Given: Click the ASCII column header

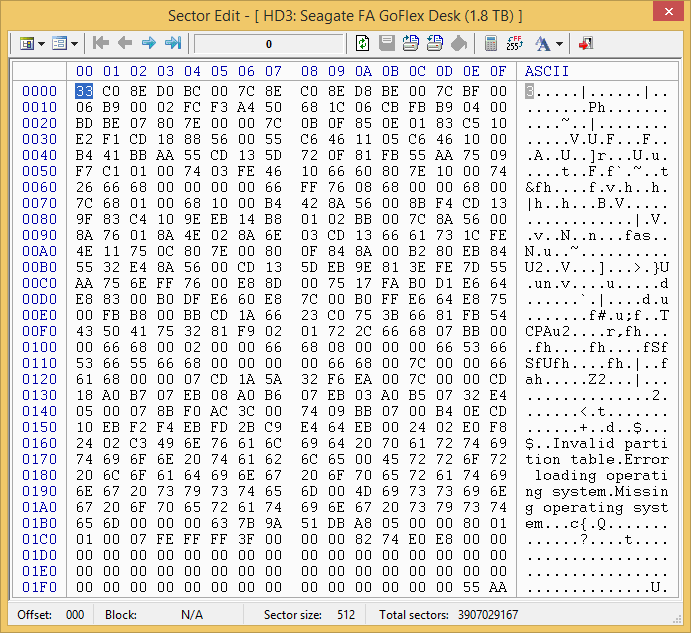Looking at the screenshot, I should [546, 71].
